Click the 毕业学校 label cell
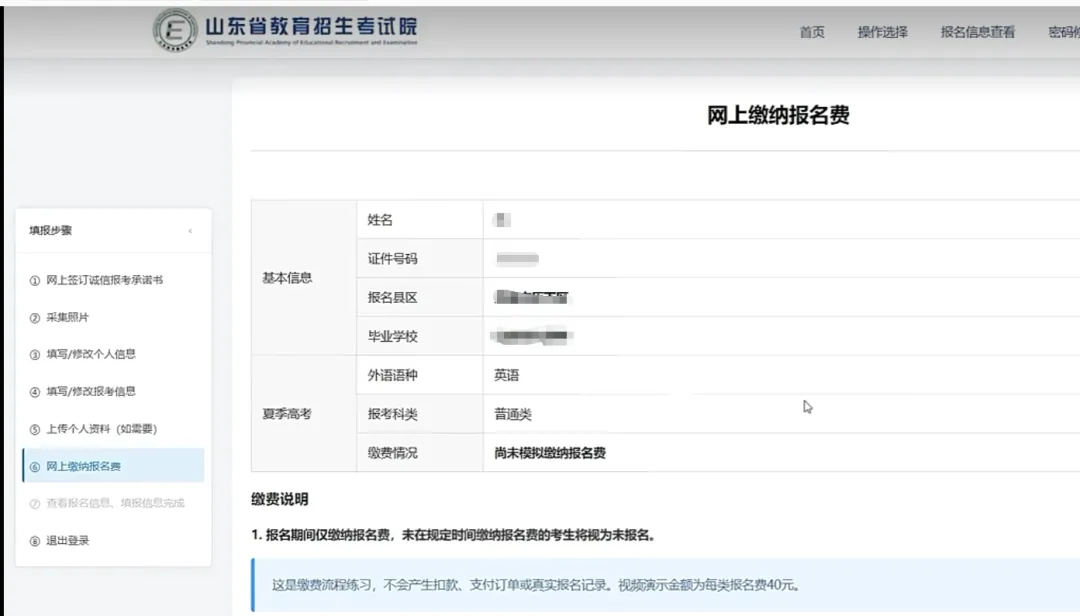The image size is (1080, 616). [x=419, y=336]
